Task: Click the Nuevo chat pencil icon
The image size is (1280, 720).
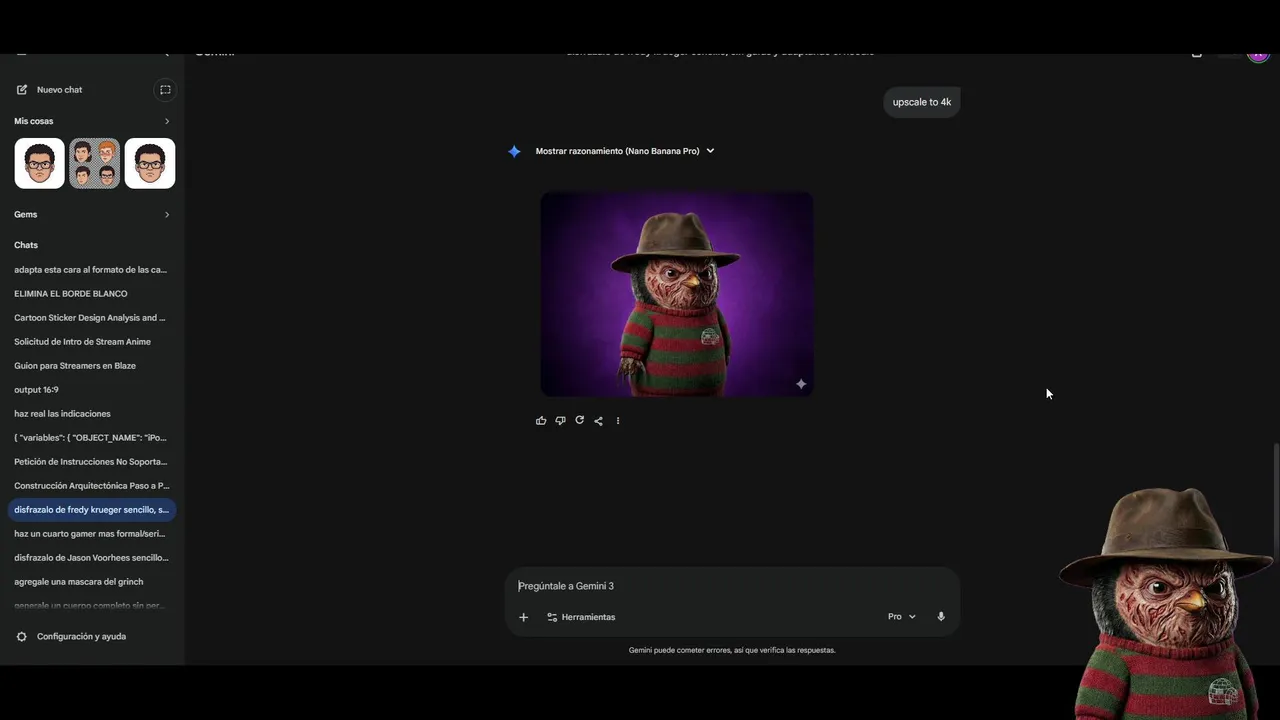Action: [22, 90]
